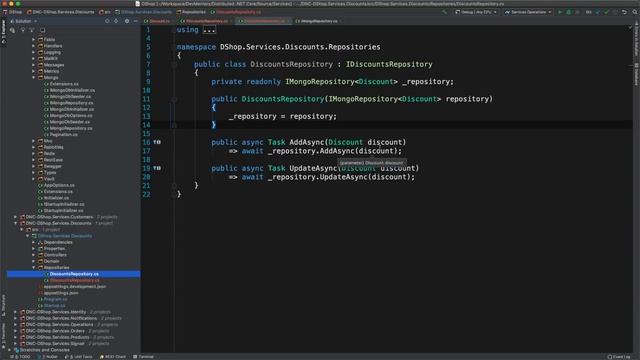The height and width of the screenshot is (360, 640).
Task: Expand the DNC-DShop.Services.Identity node
Action: coord(16,312)
